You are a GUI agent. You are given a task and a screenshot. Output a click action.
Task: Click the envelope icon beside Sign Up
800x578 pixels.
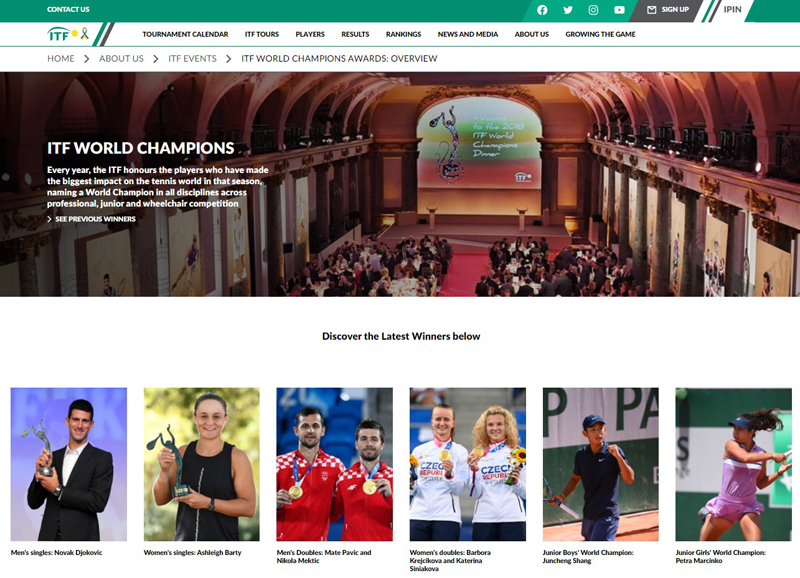(x=652, y=10)
